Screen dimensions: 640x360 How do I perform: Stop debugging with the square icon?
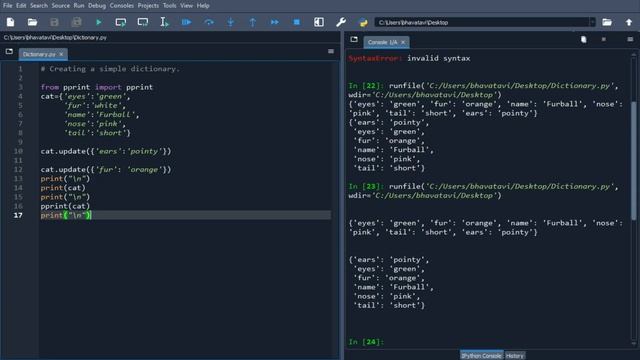297,22
